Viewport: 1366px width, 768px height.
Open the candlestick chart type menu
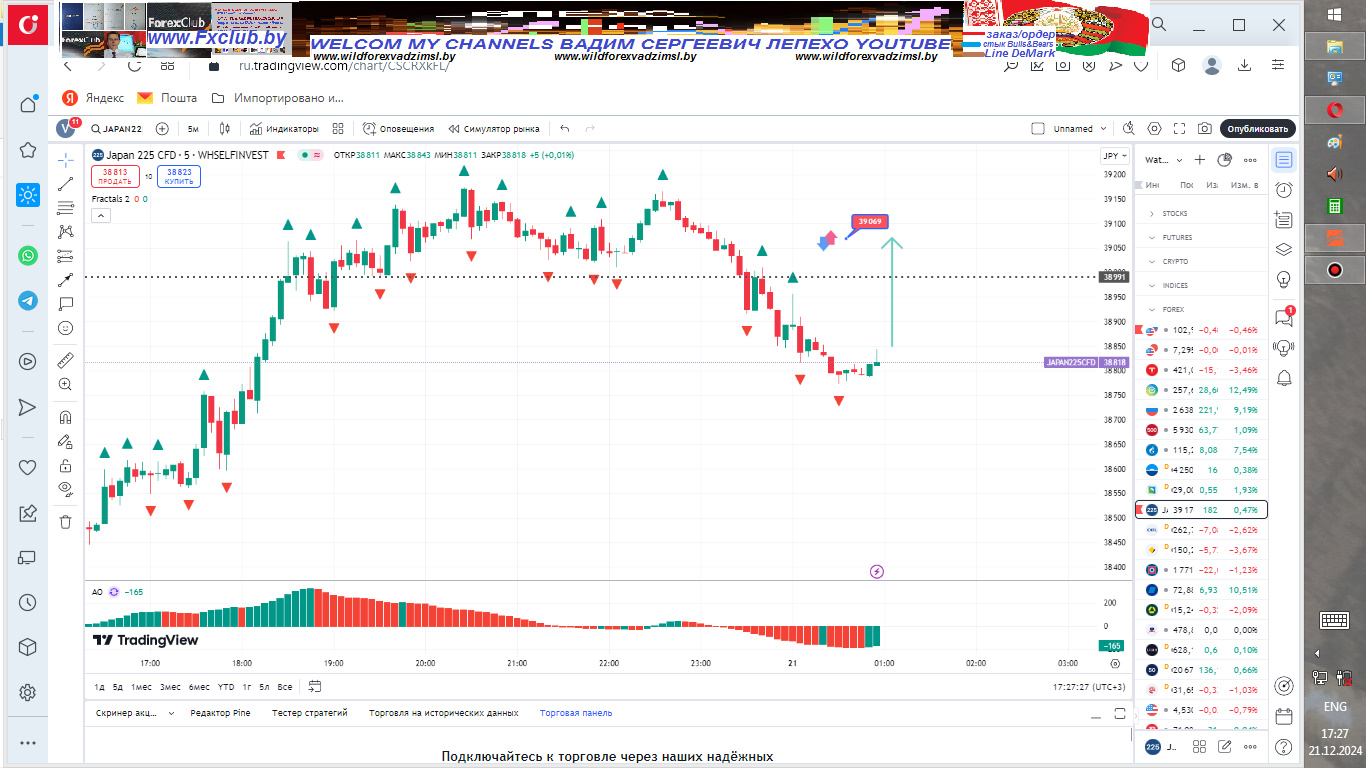(225, 129)
